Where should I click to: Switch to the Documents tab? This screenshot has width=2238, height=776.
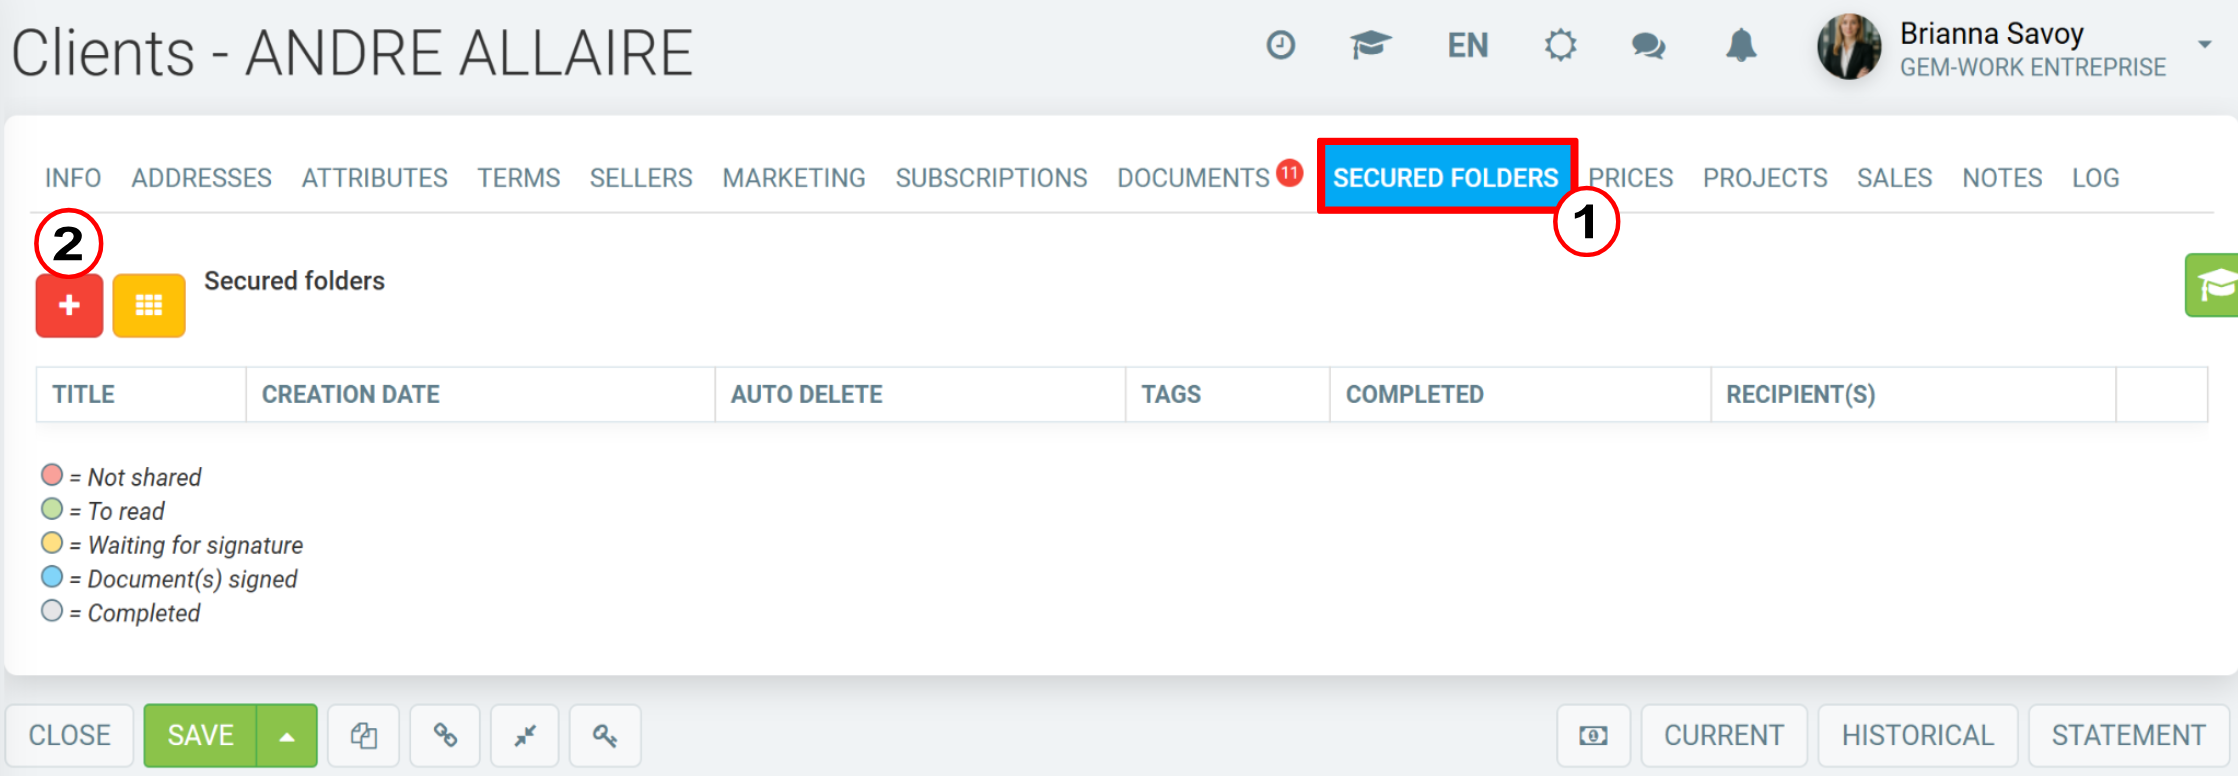[1193, 178]
